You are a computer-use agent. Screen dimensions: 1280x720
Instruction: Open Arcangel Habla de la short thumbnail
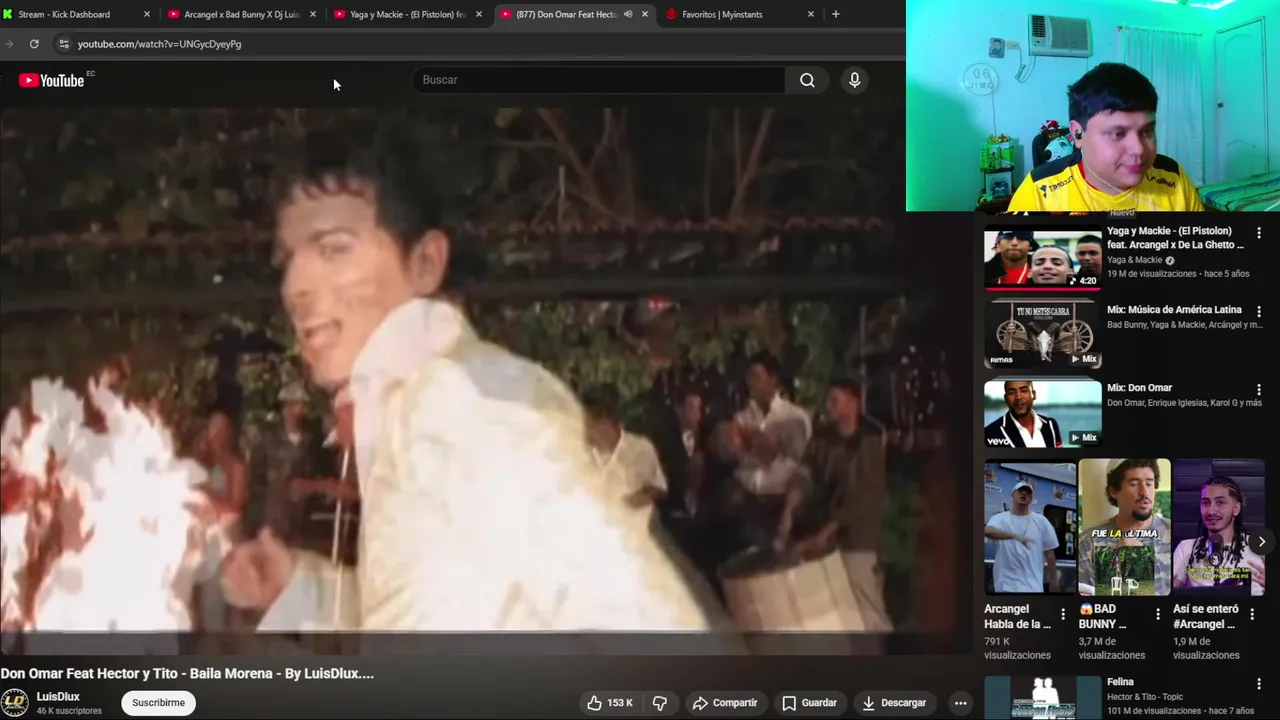(x=1030, y=527)
